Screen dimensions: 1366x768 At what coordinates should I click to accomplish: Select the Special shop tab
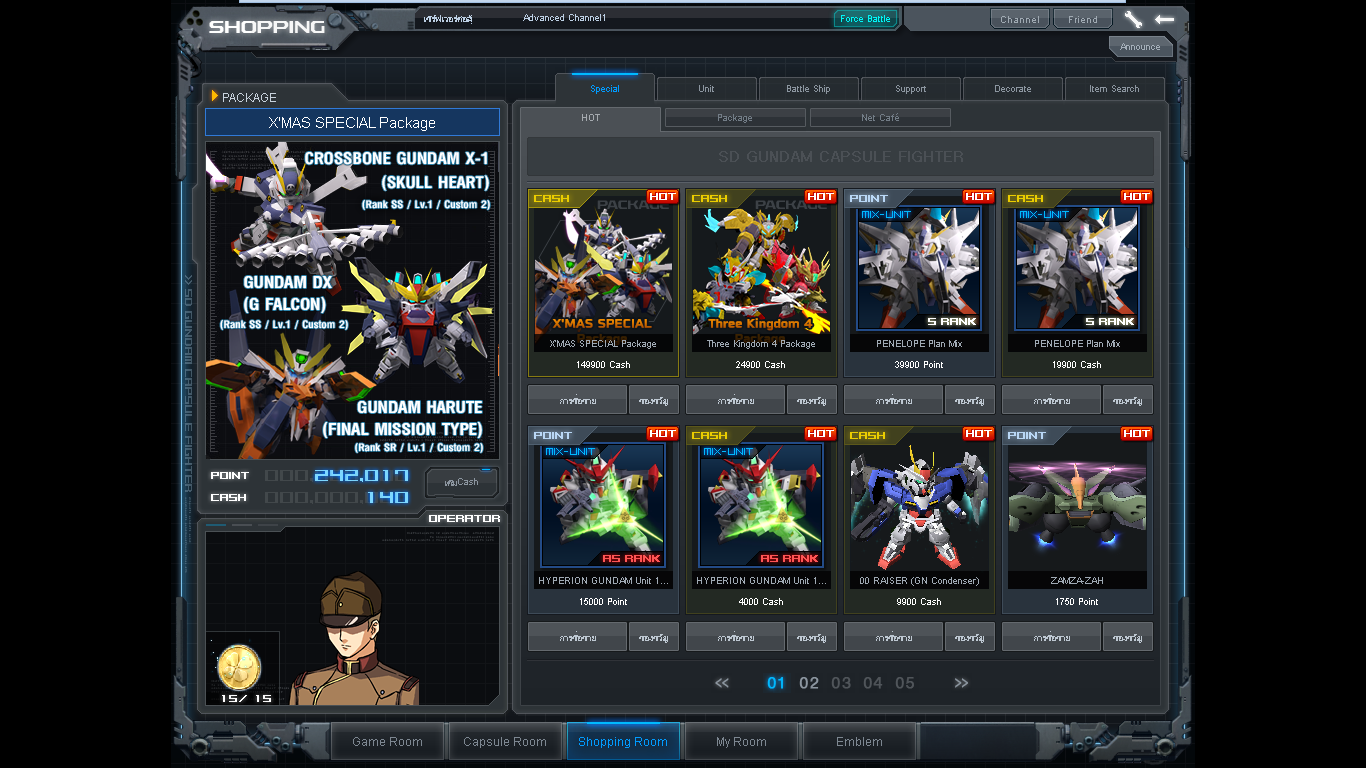605,88
